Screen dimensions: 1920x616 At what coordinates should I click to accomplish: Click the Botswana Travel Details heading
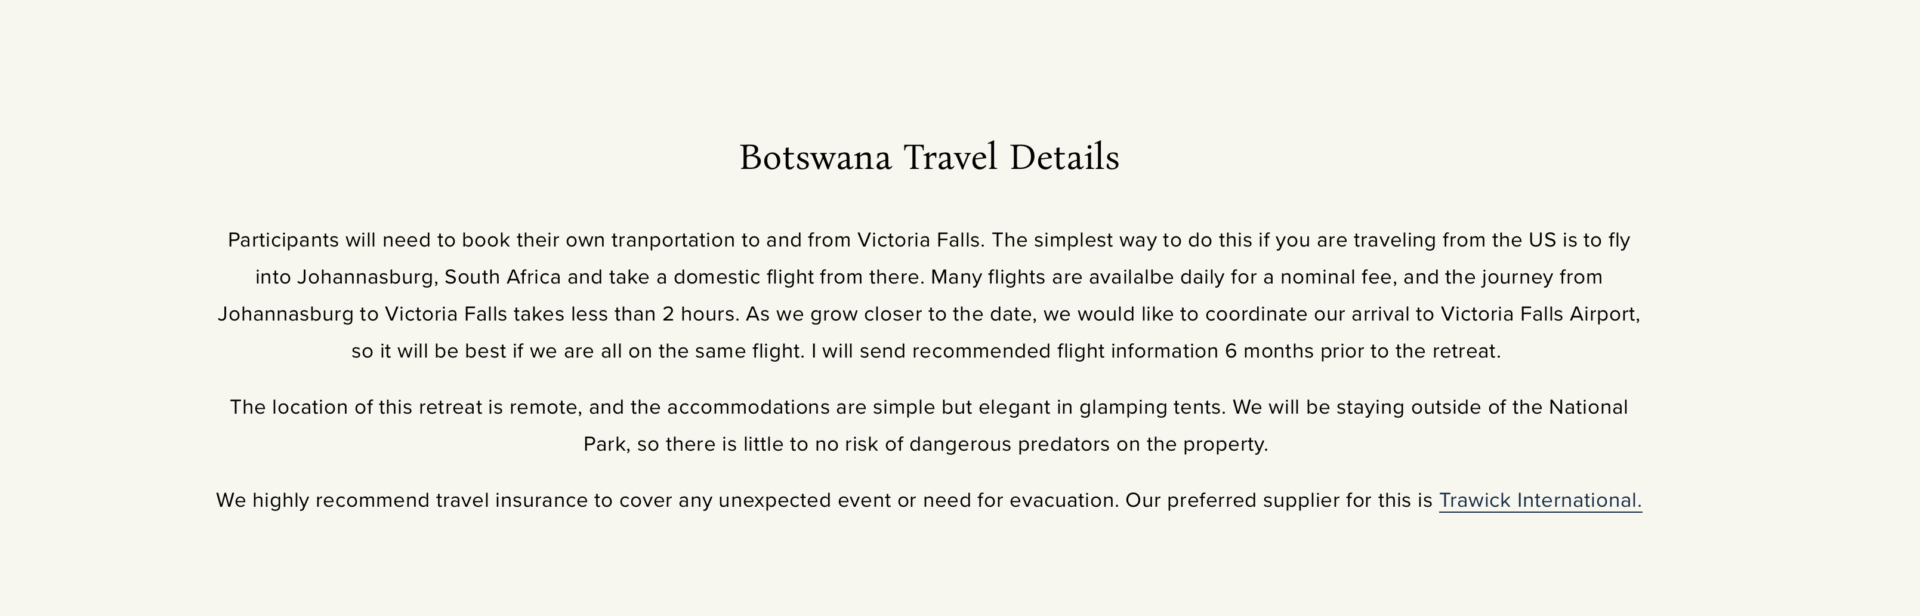929,158
